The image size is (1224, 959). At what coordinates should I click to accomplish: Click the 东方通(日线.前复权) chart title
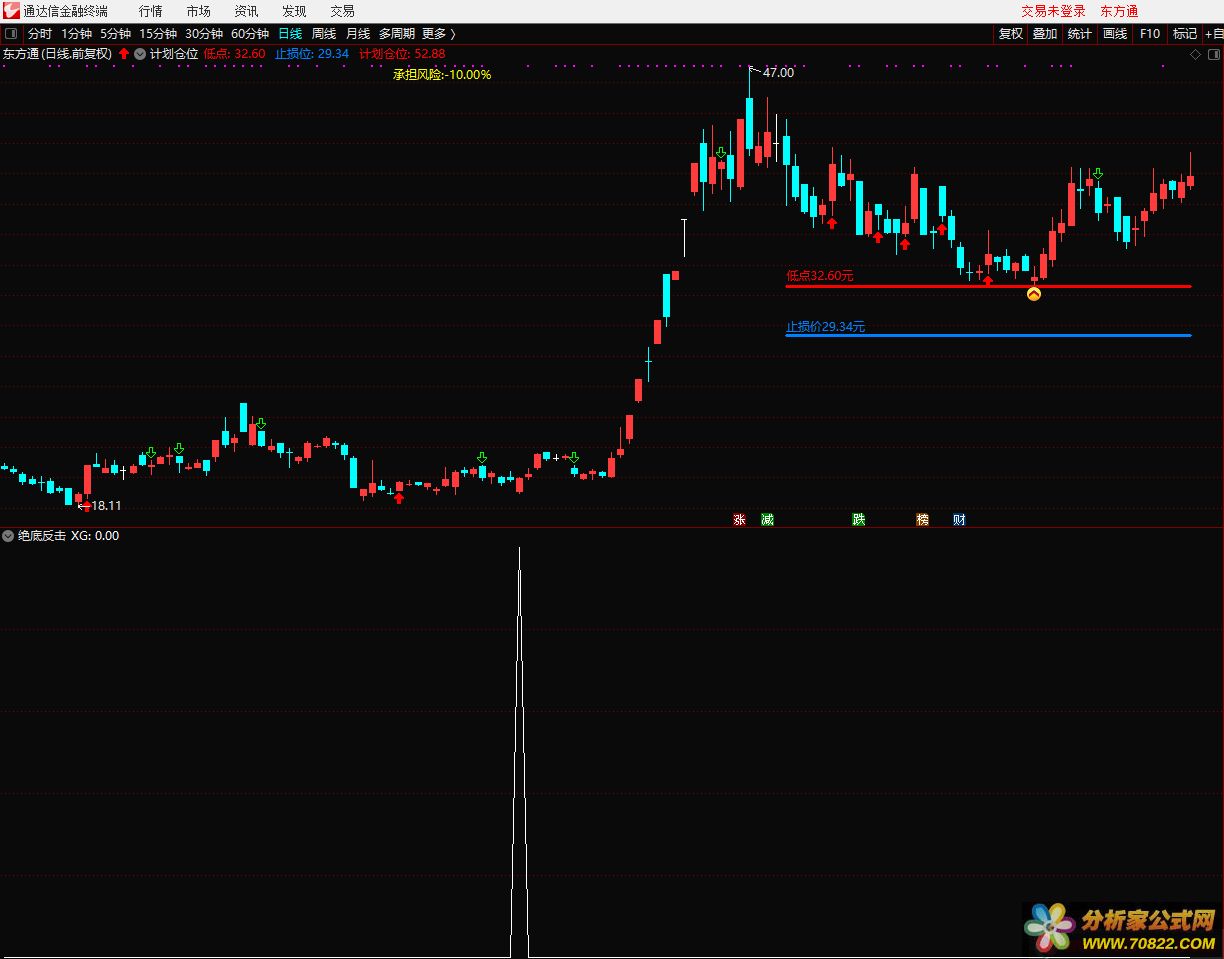tap(57, 54)
